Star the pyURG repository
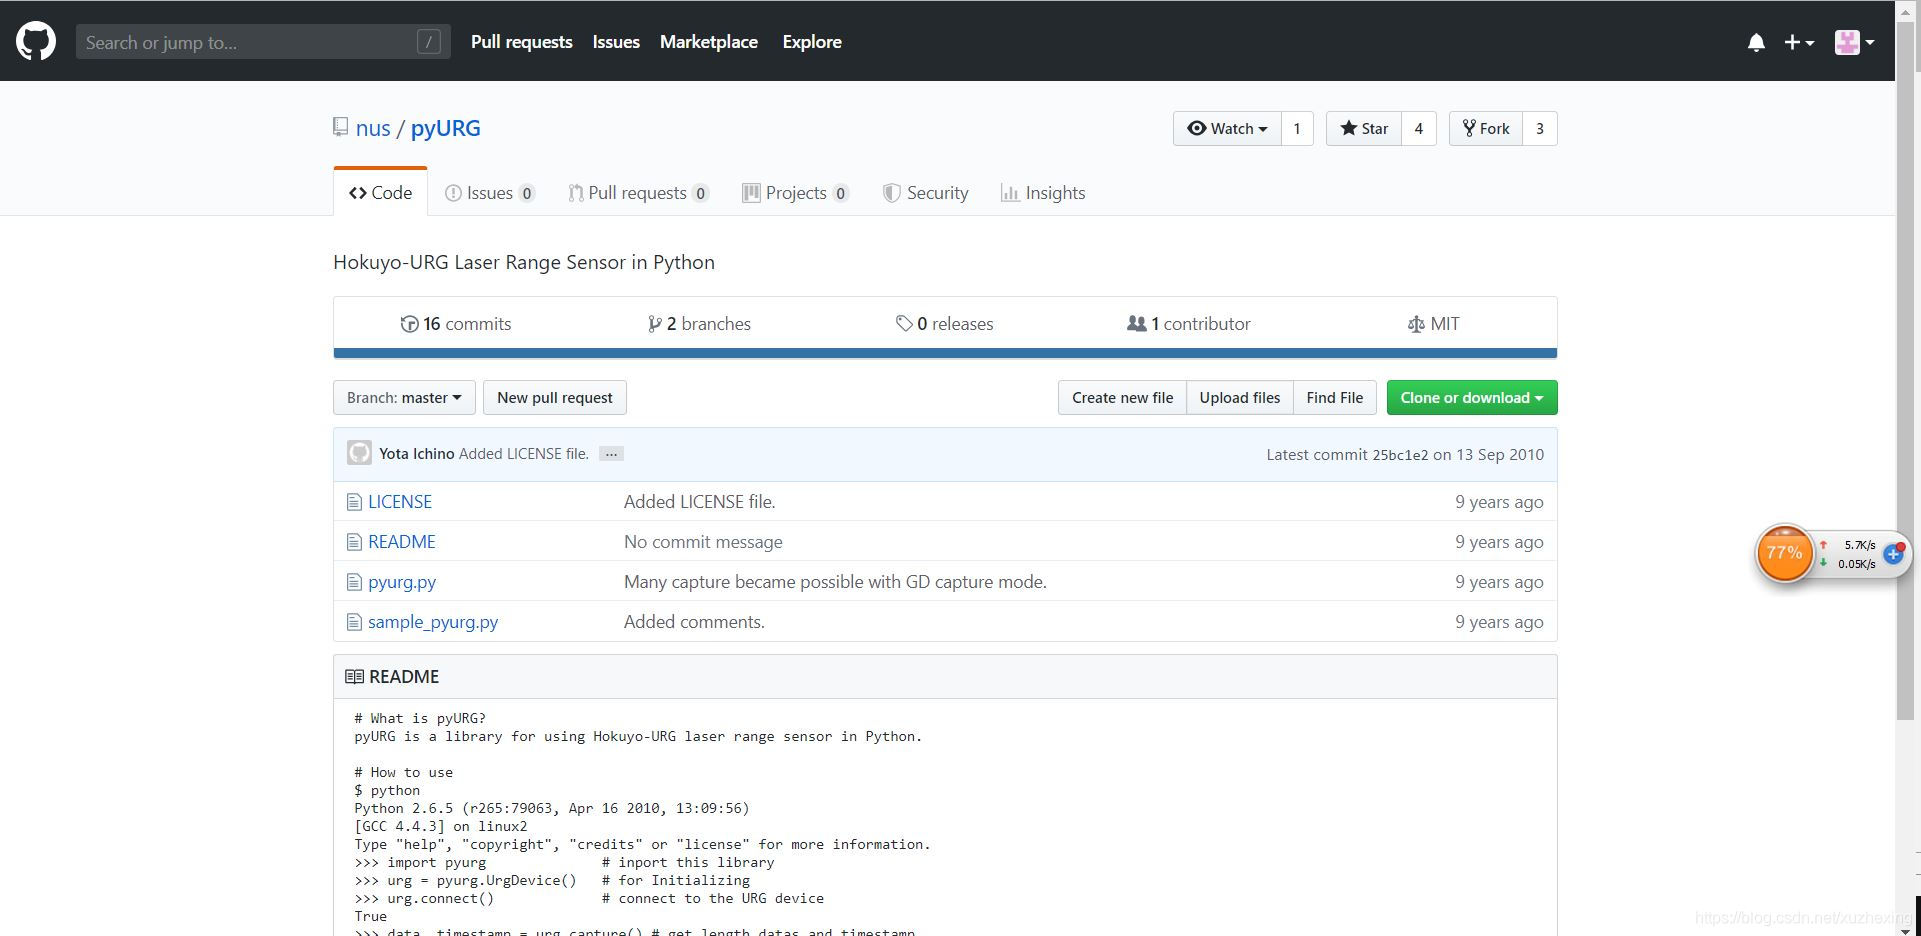 point(1364,128)
